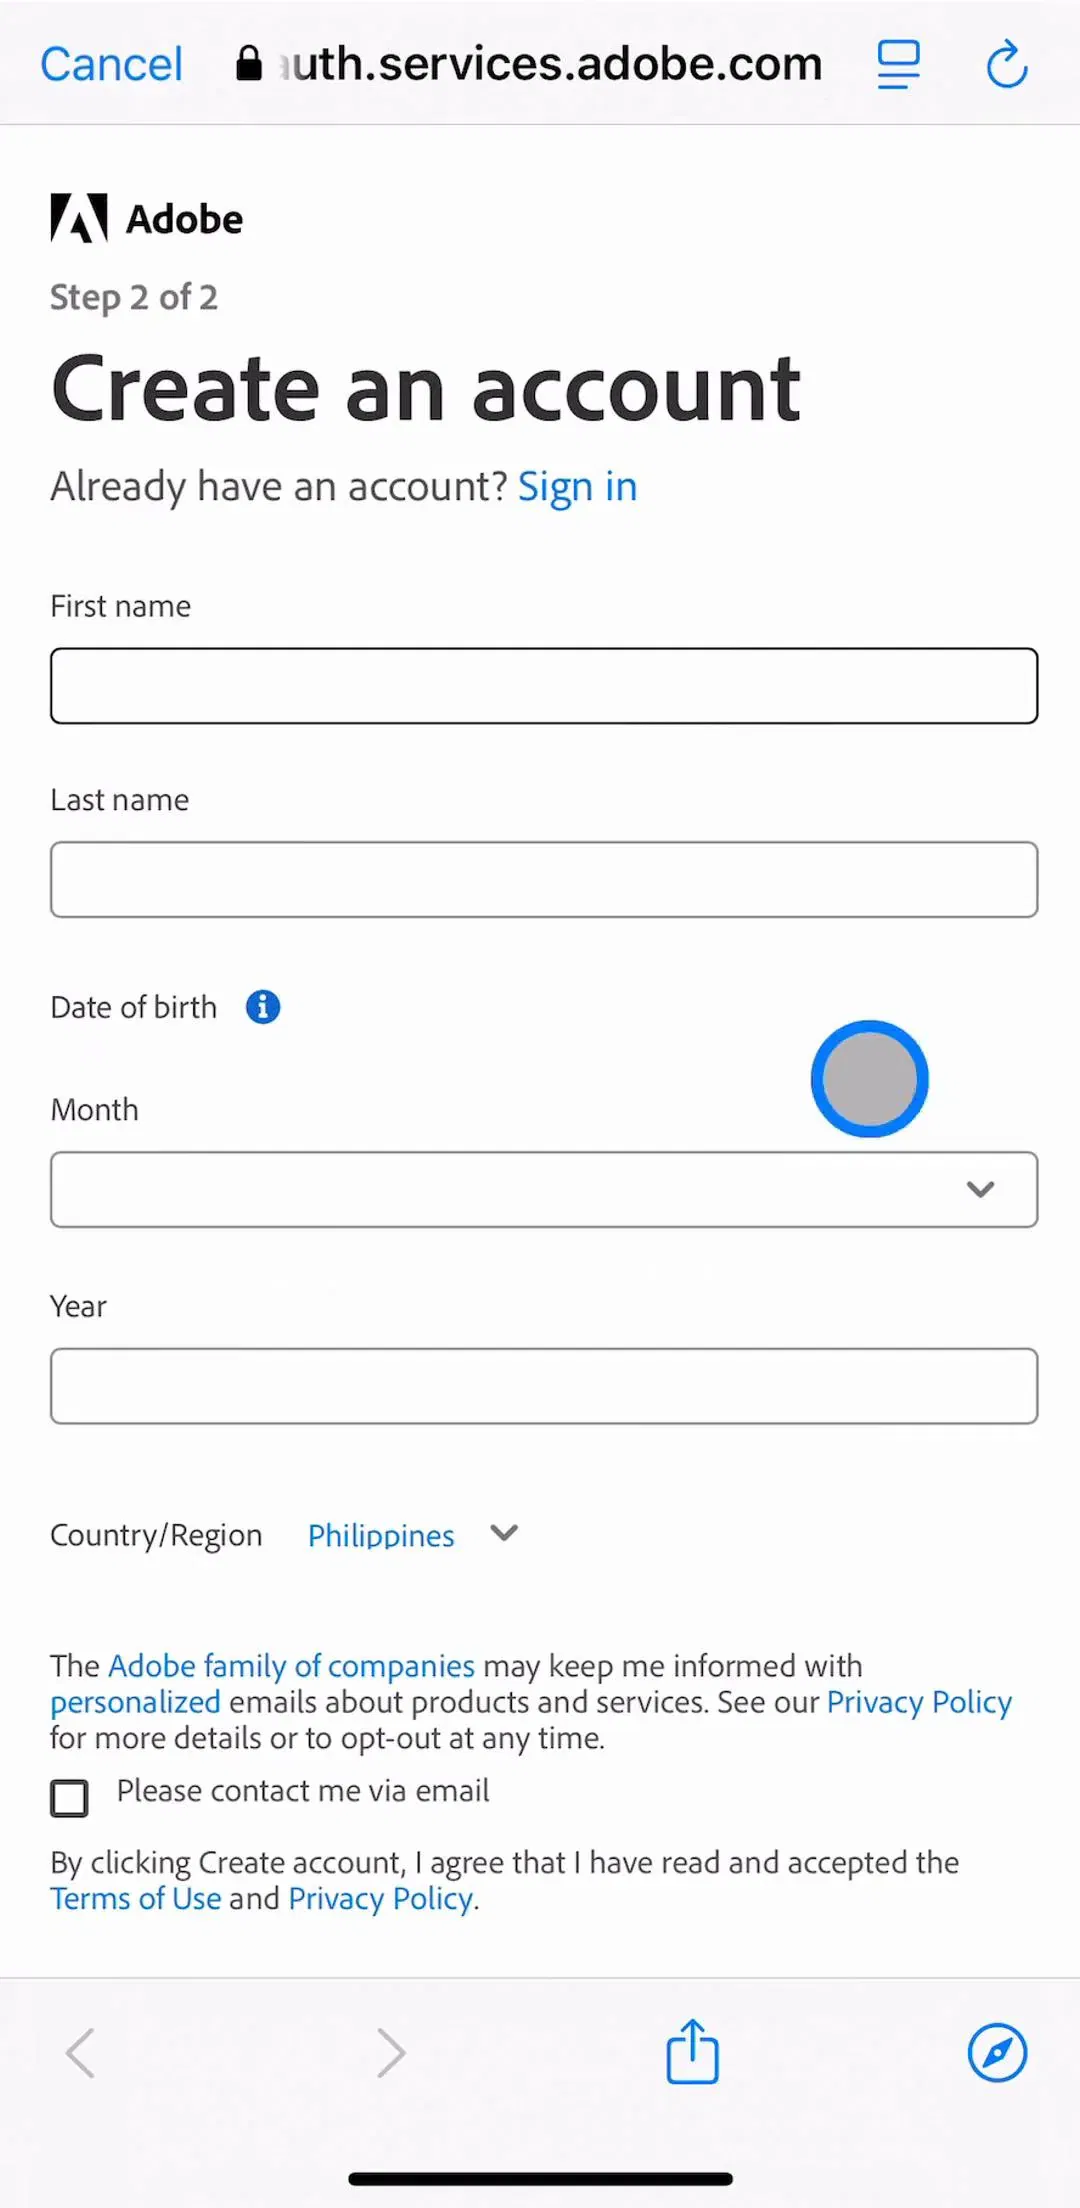1080x2208 pixels.
Task: Check 'Please contact me via email' box
Action: pos(69,1798)
